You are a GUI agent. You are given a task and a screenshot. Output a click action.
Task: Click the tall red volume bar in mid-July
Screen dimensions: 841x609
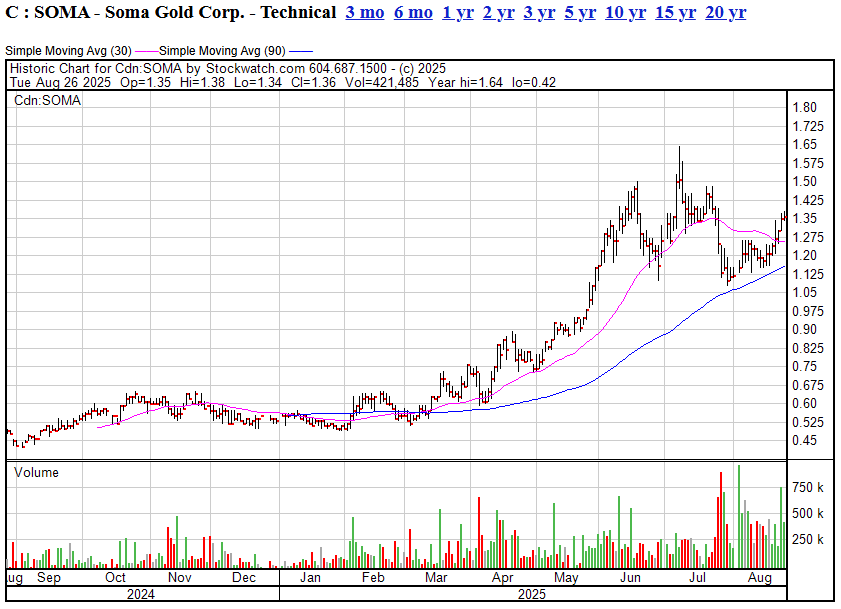point(721,520)
